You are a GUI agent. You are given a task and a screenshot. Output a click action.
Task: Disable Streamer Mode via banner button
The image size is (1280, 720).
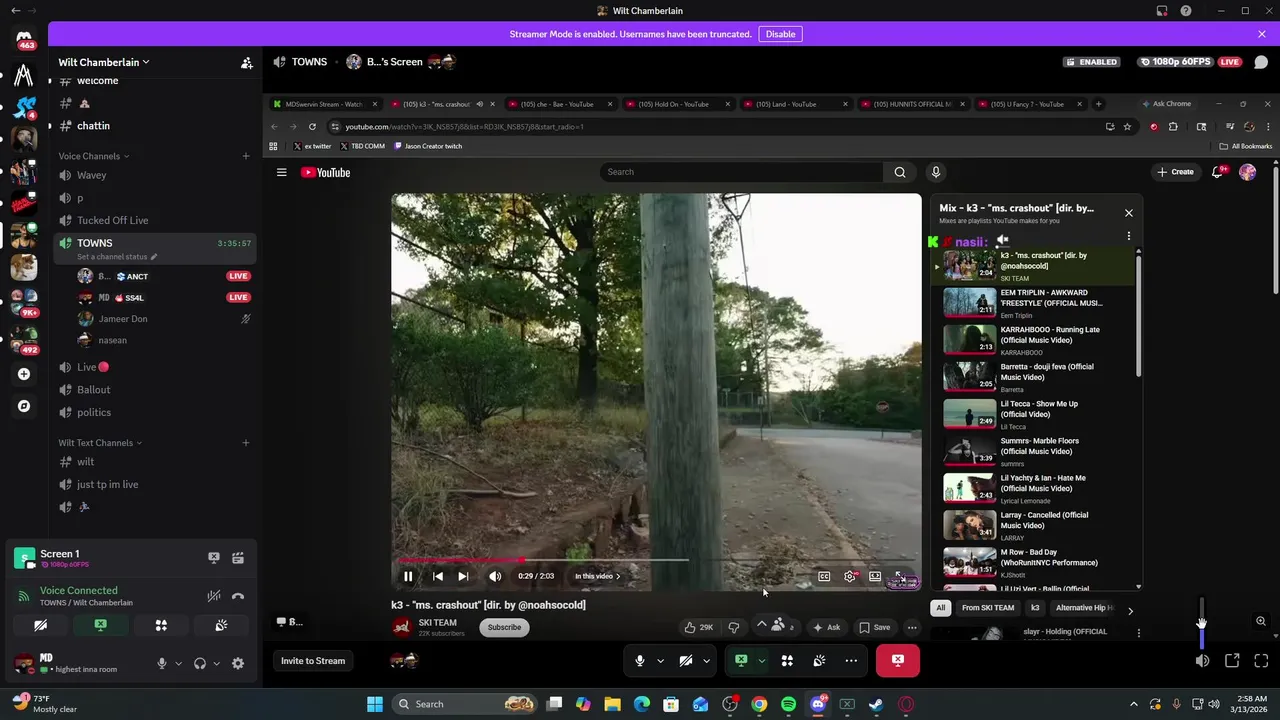[x=781, y=34]
